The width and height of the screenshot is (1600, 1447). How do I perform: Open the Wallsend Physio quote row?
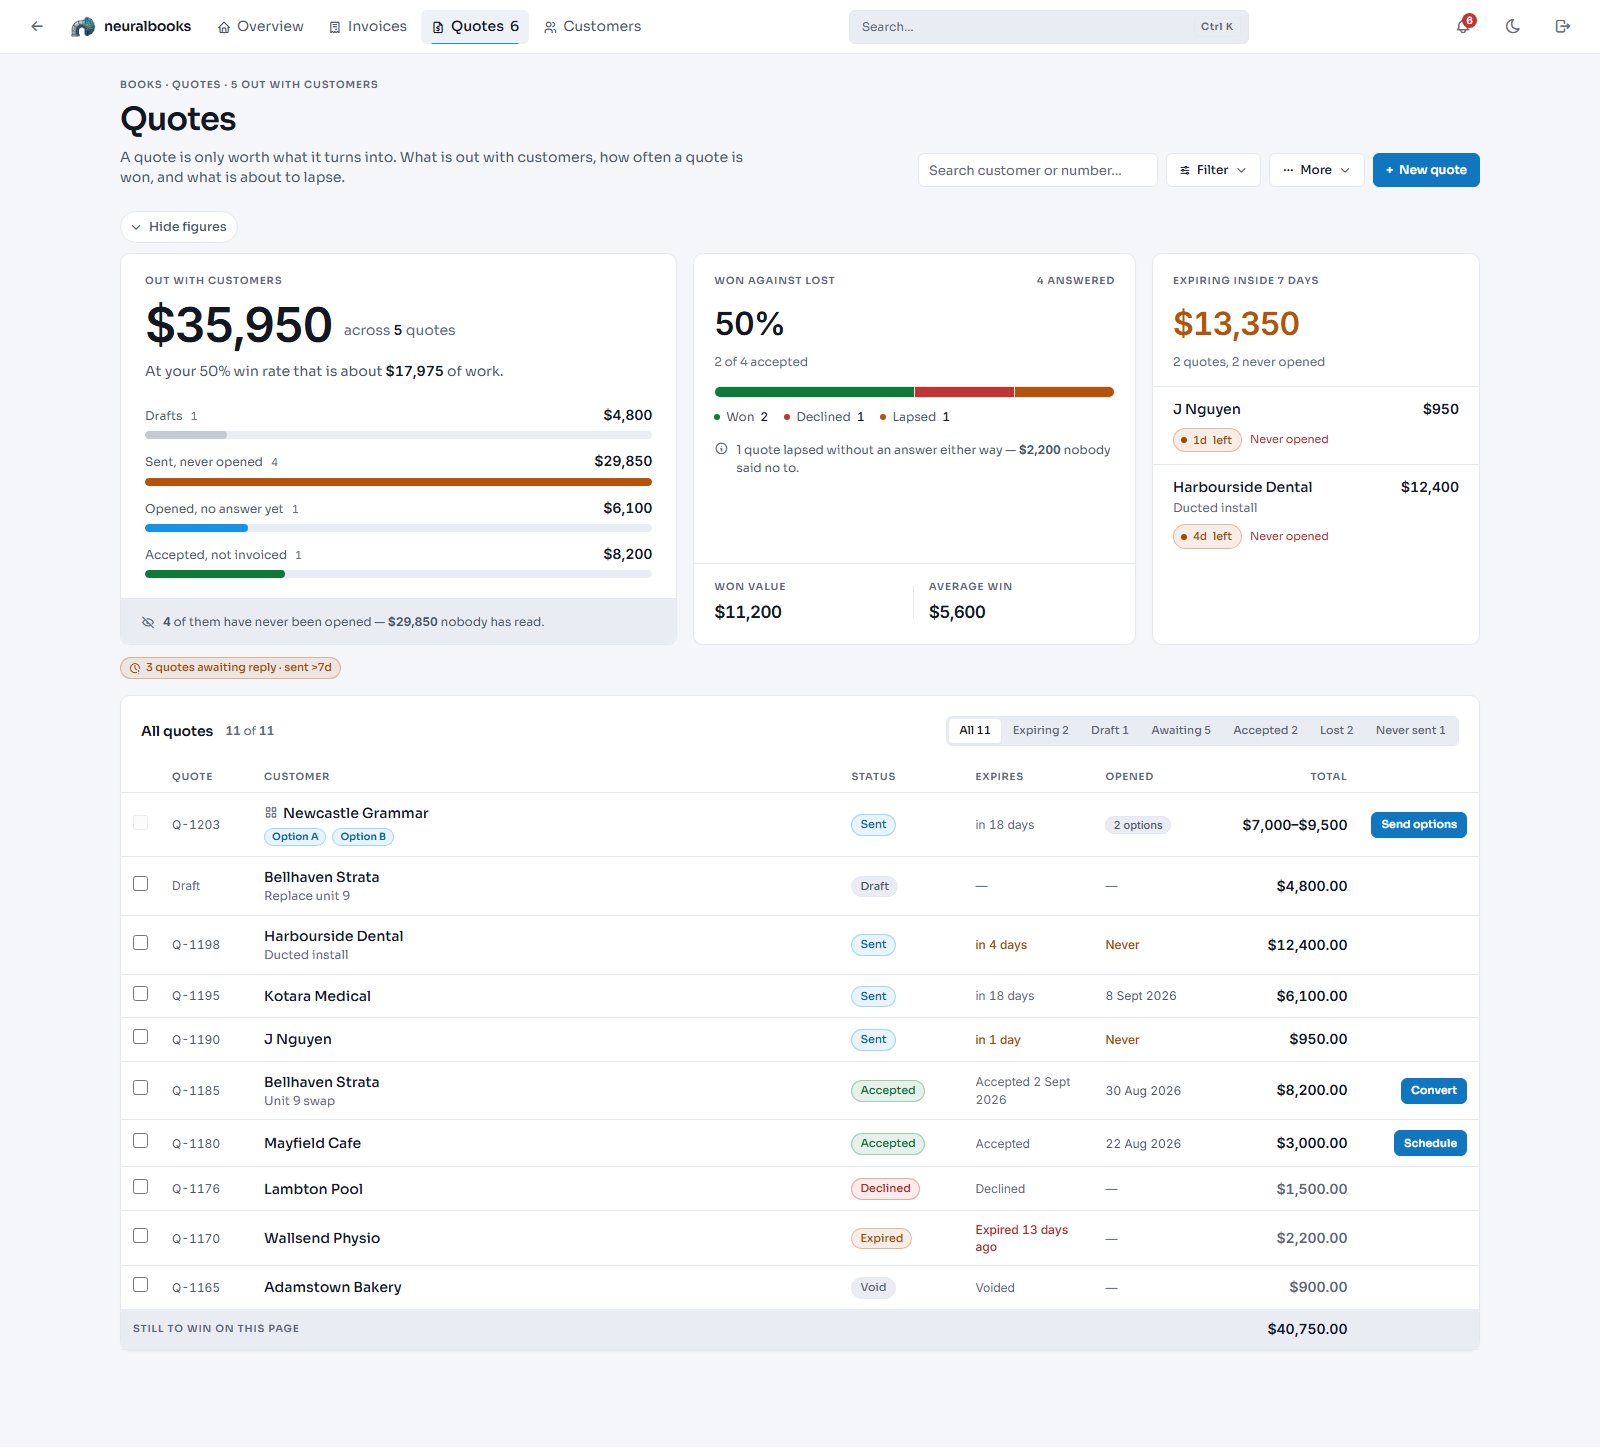(800, 1238)
